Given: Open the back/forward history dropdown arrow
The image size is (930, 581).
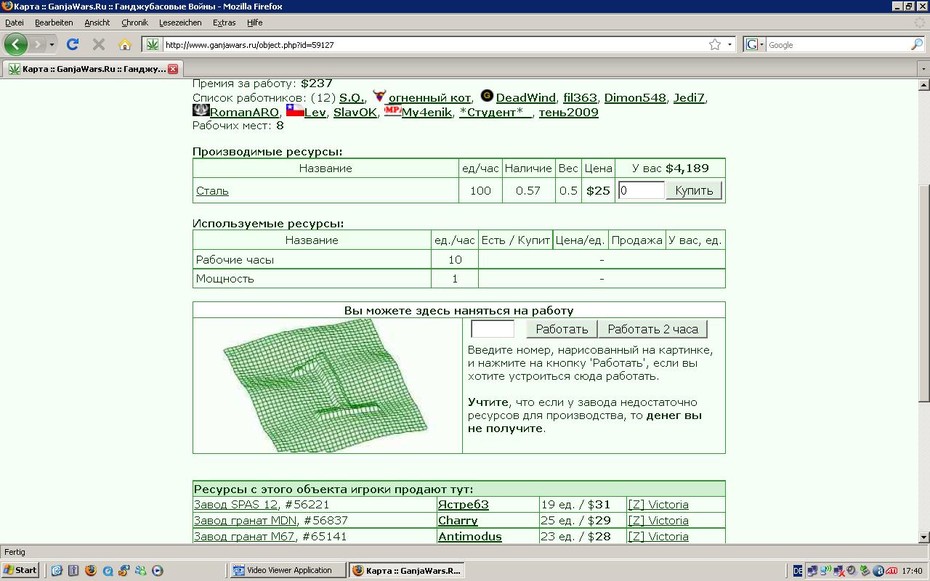Looking at the screenshot, I should coord(52,44).
